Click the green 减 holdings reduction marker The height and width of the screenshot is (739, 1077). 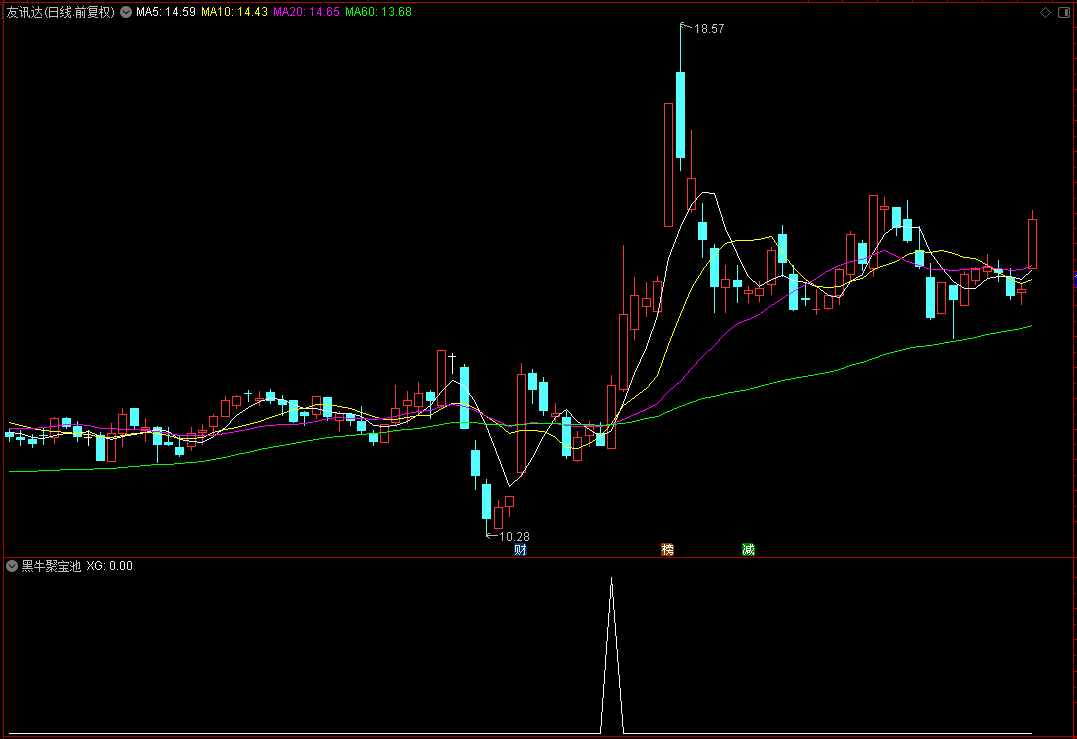pos(748,549)
